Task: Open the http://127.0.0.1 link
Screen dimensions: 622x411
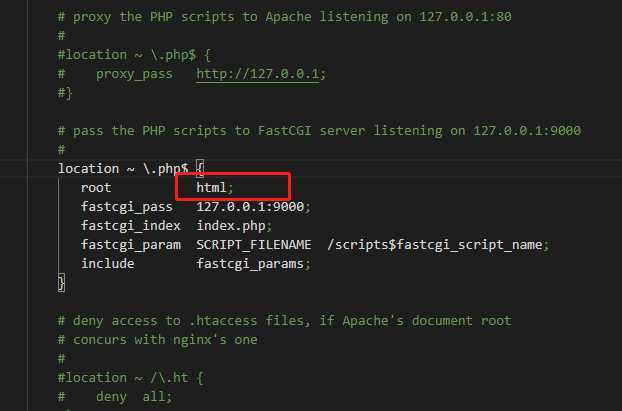Action: tap(258, 74)
